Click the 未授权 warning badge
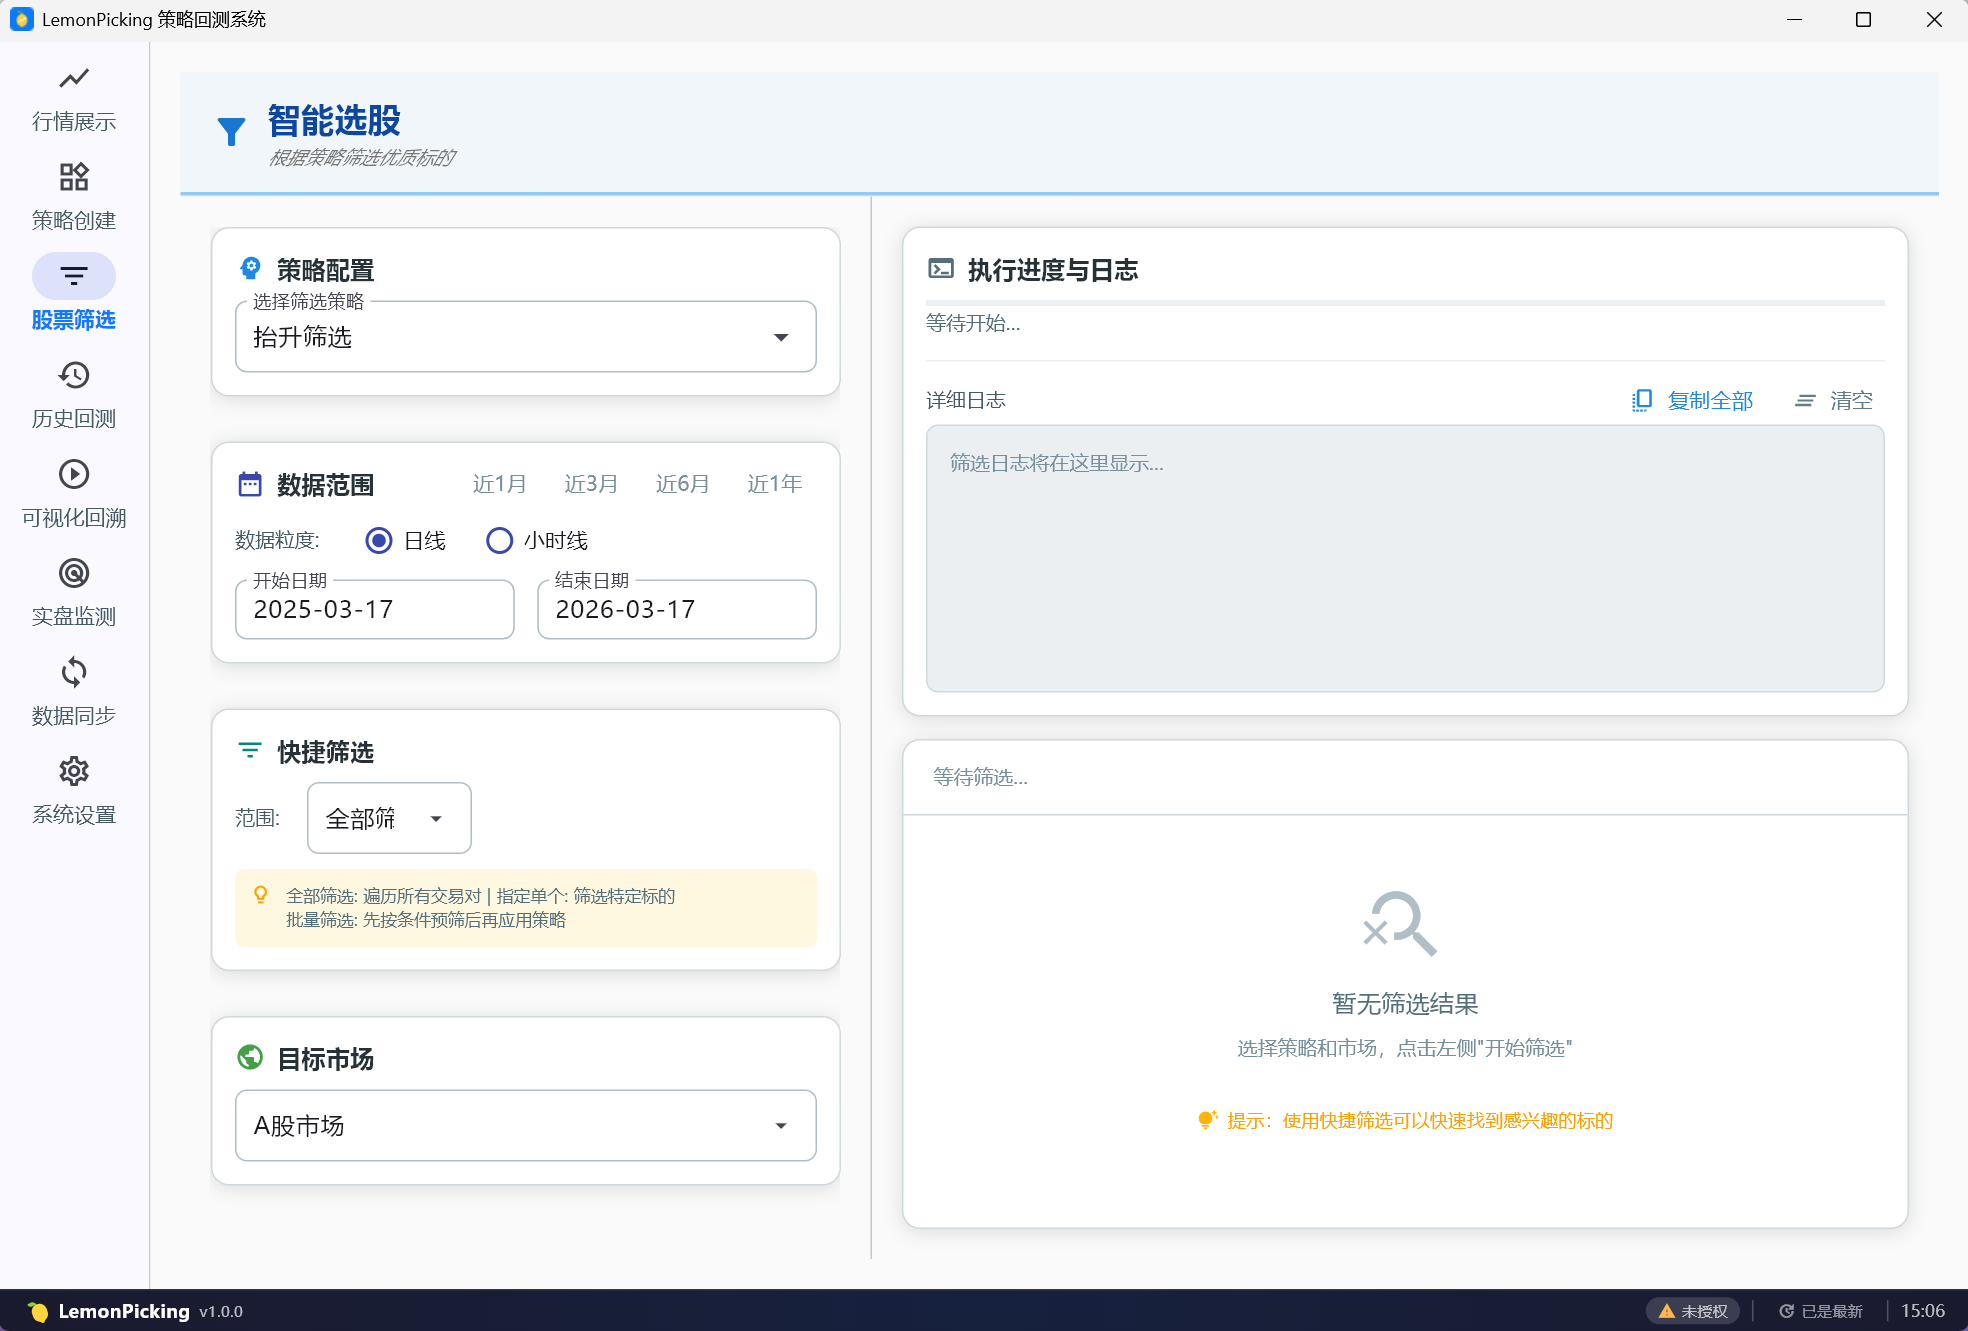The height and width of the screenshot is (1331, 1968). pyautogui.click(x=1693, y=1311)
